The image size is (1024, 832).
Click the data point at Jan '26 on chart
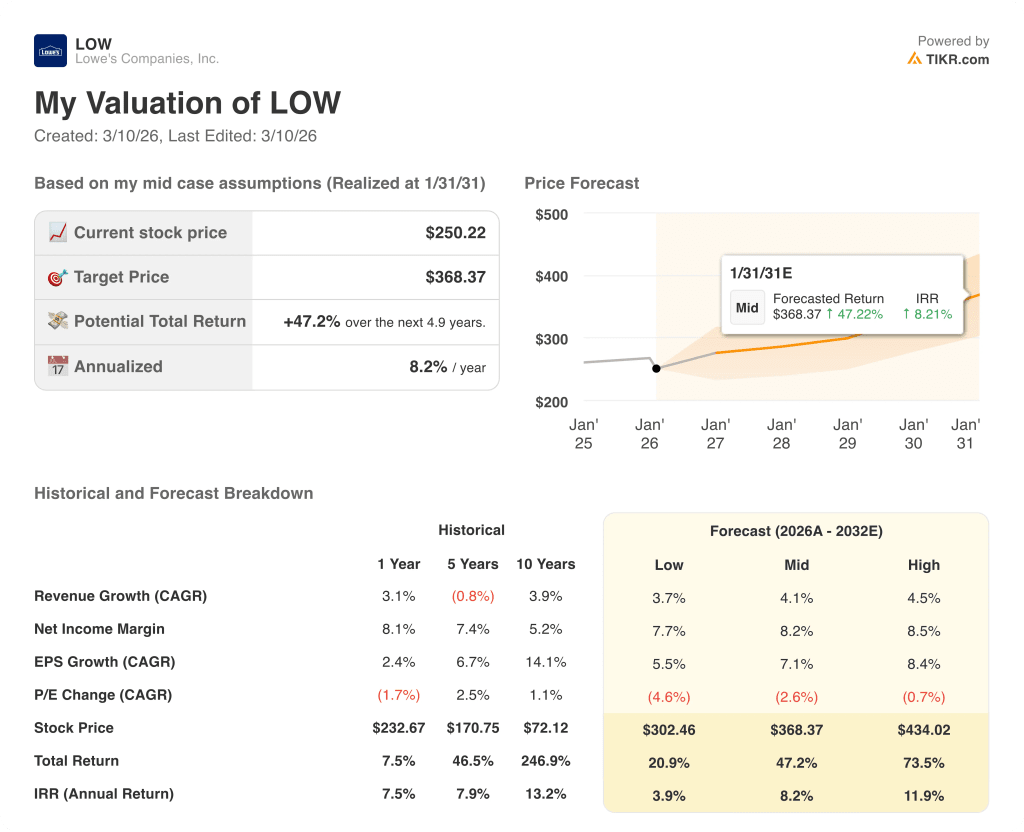pos(657,368)
